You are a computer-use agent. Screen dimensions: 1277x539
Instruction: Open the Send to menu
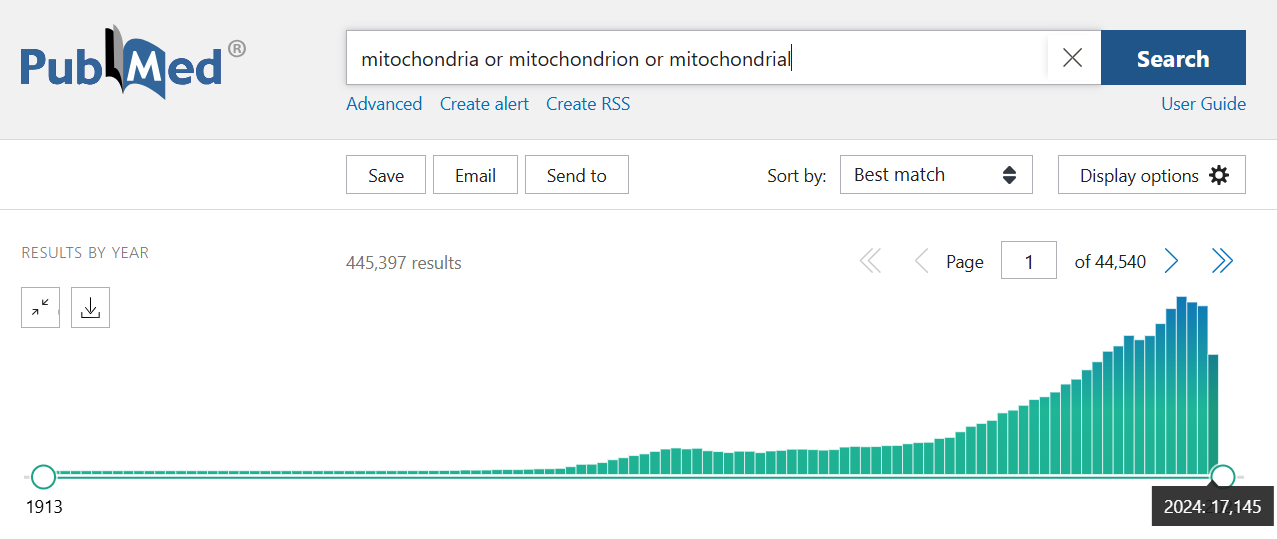pyautogui.click(x=576, y=175)
